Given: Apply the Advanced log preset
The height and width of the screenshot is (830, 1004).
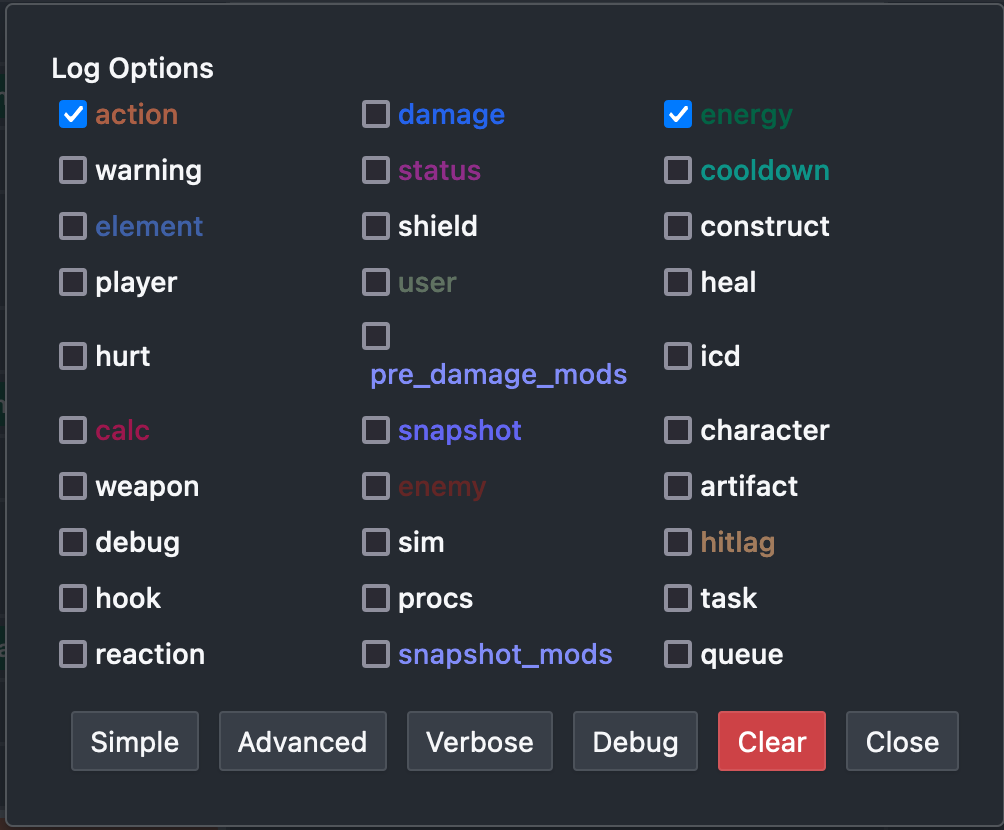Looking at the screenshot, I should 302,741.
